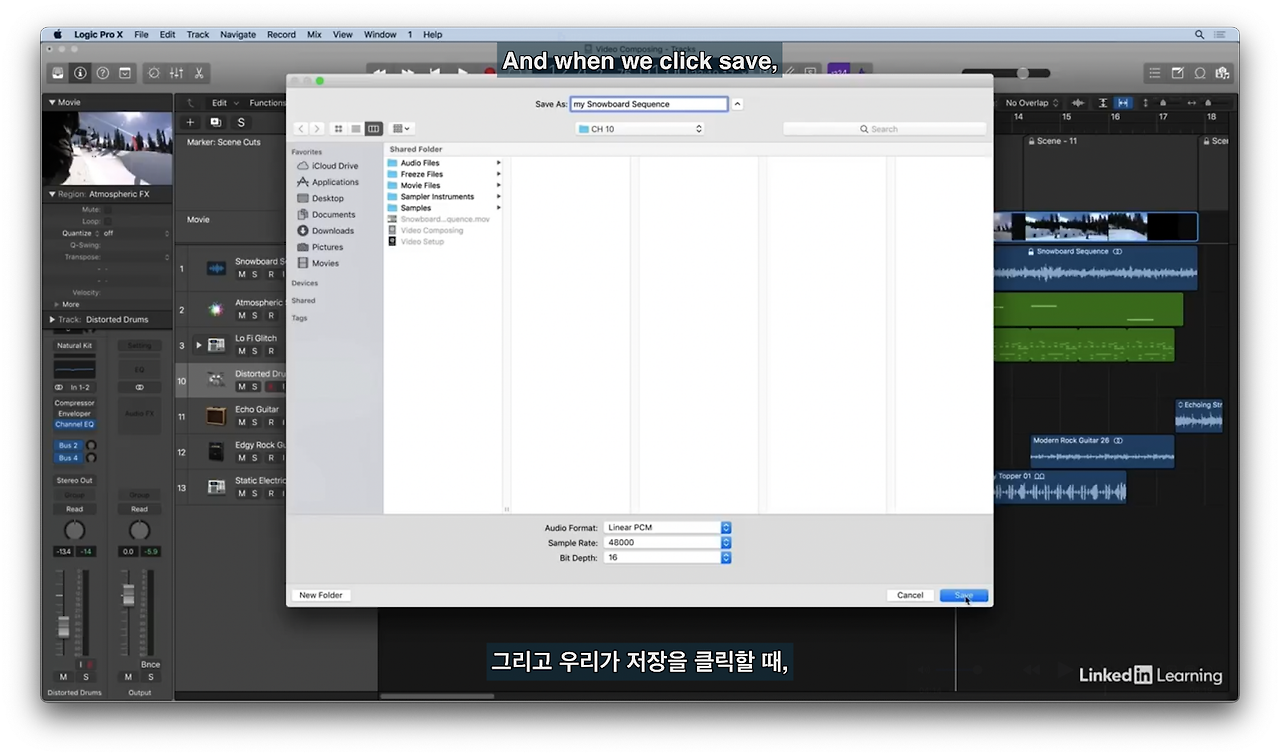The image size is (1280, 756).
Task: Open the Navigate menu
Action: pos(238,34)
